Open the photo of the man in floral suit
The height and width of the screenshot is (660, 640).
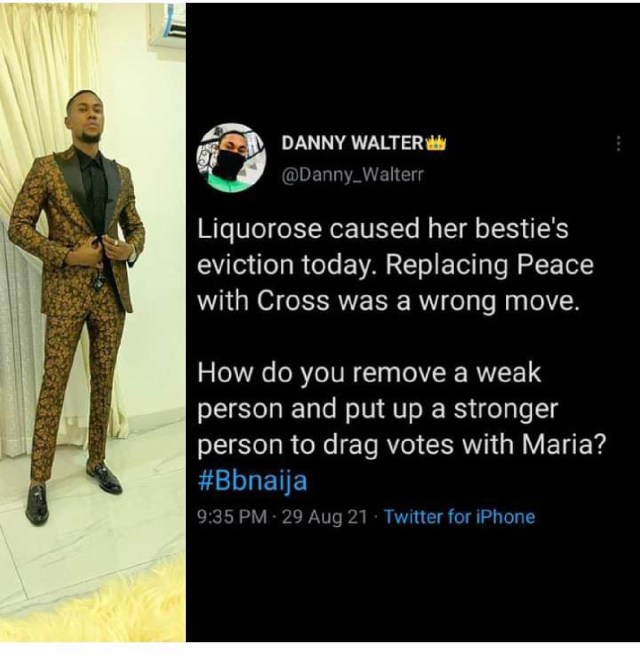92,330
